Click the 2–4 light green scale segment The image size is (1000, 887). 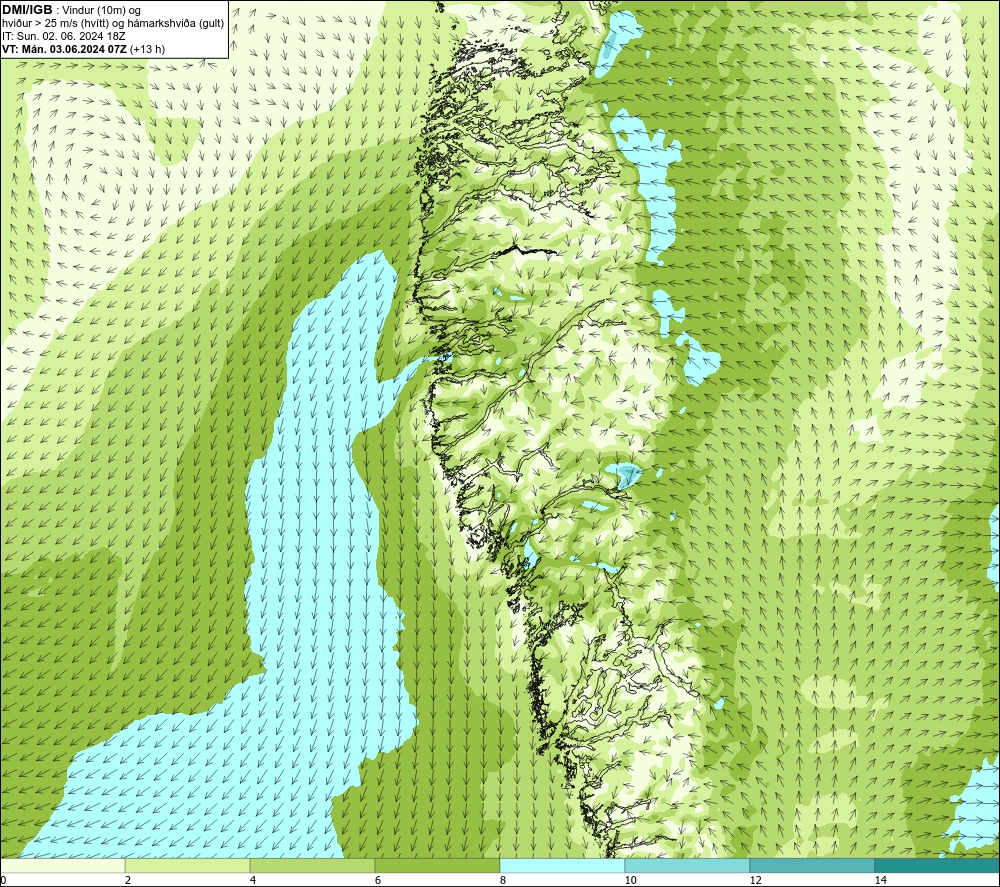click(x=188, y=866)
